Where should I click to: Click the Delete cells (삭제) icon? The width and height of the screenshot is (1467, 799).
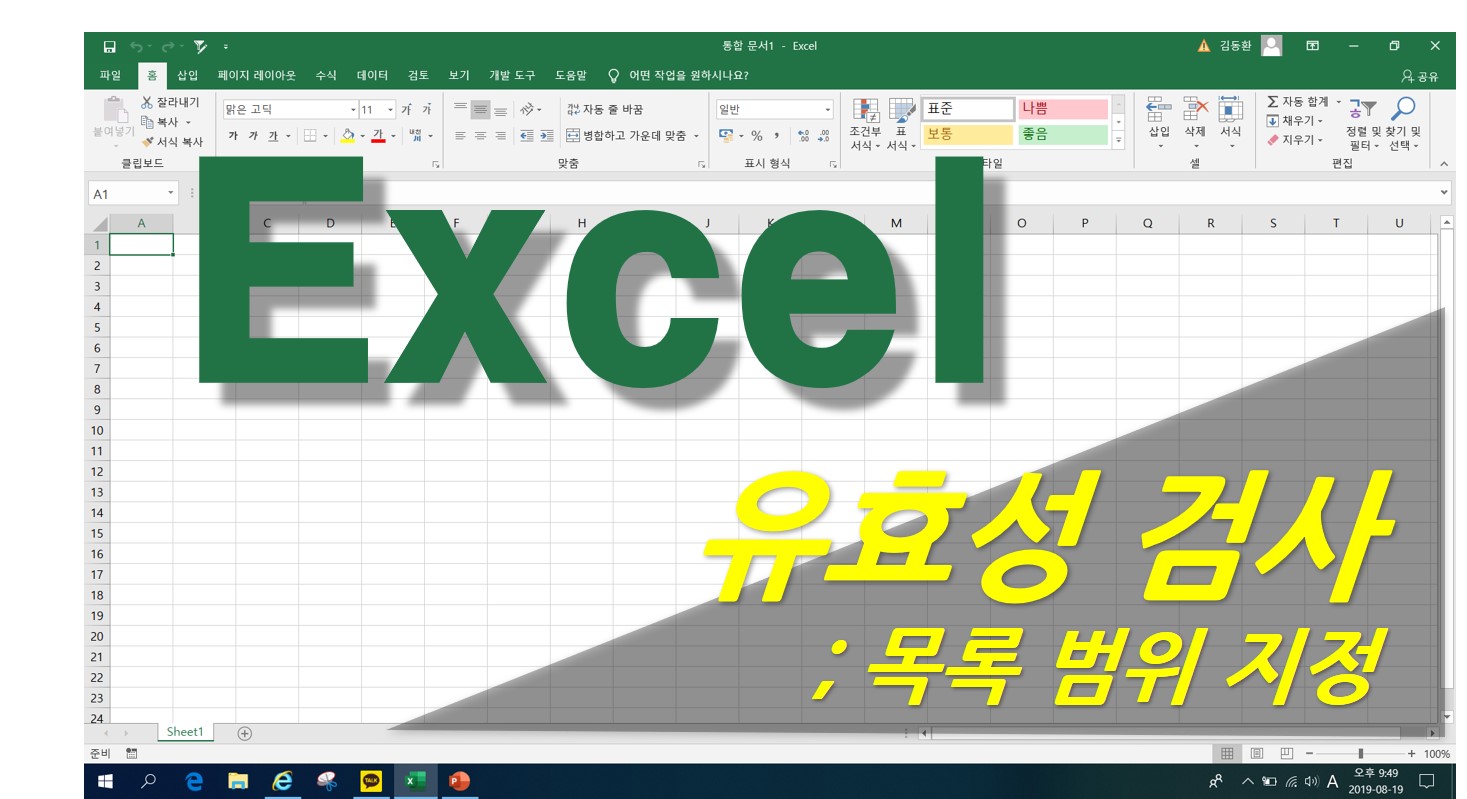click(1195, 109)
